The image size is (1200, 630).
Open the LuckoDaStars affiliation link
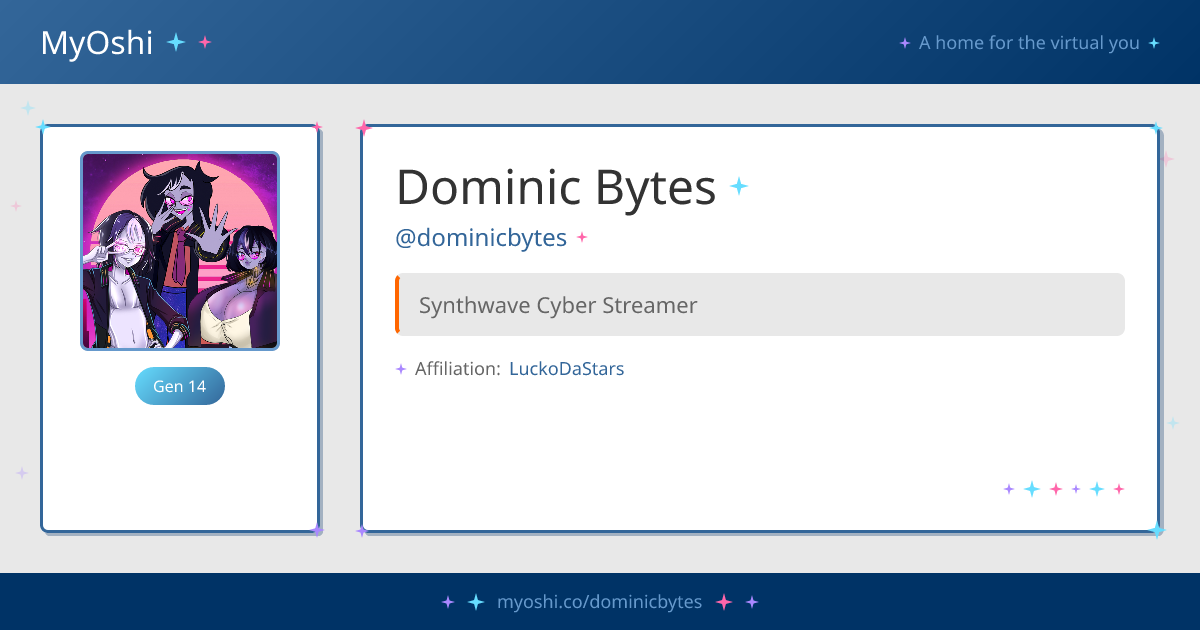coord(566,369)
